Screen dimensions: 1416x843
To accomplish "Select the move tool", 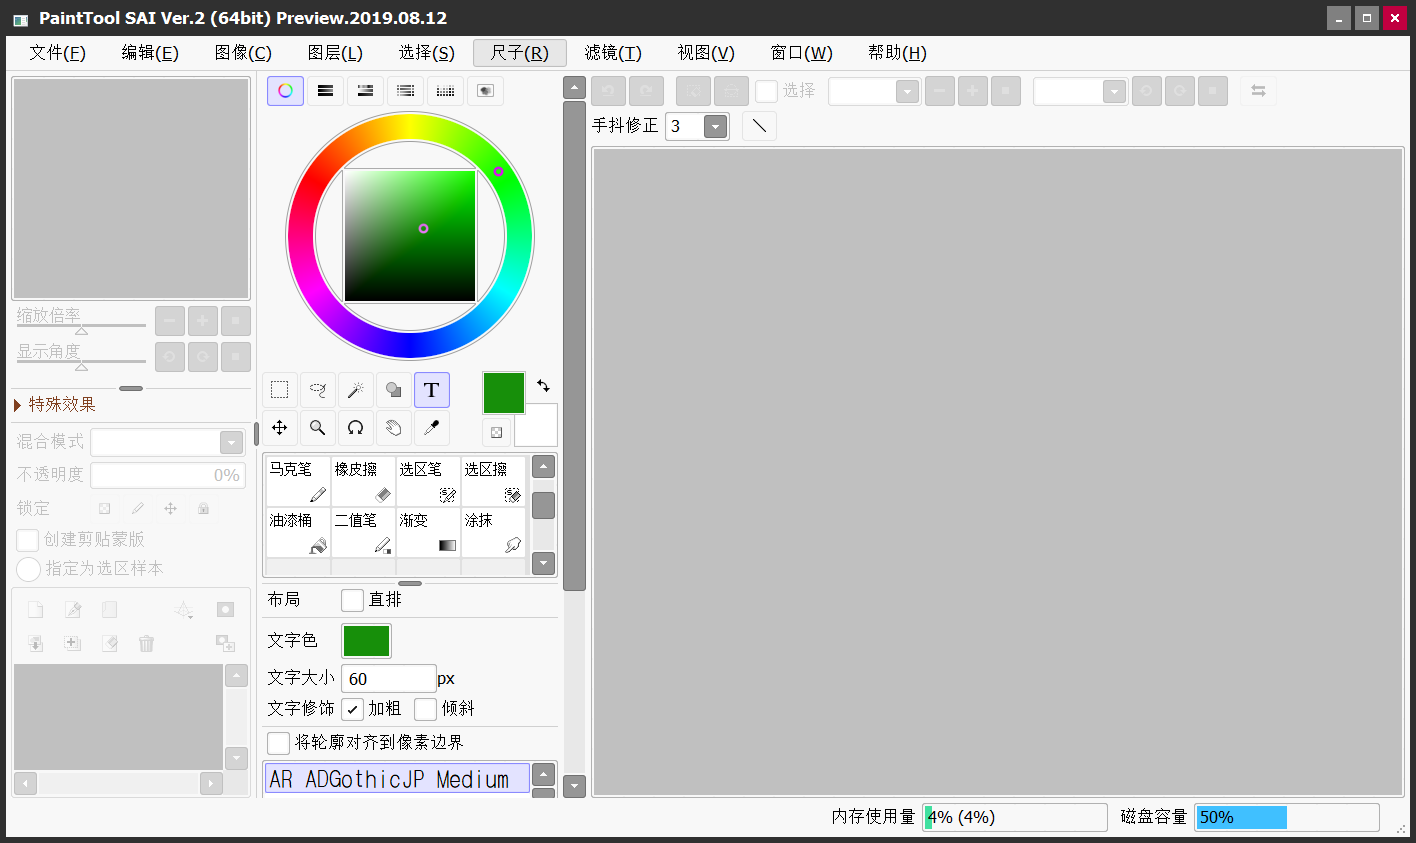I will pyautogui.click(x=280, y=428).
